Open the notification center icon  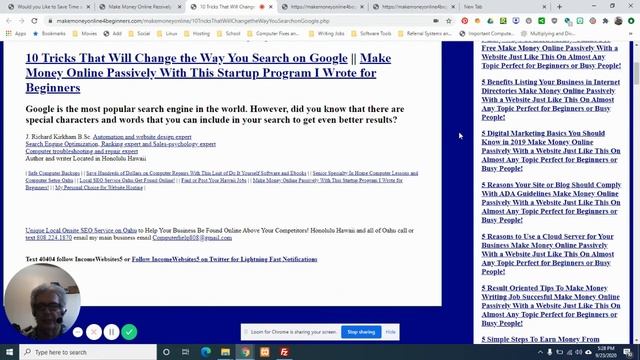[628, 352]
